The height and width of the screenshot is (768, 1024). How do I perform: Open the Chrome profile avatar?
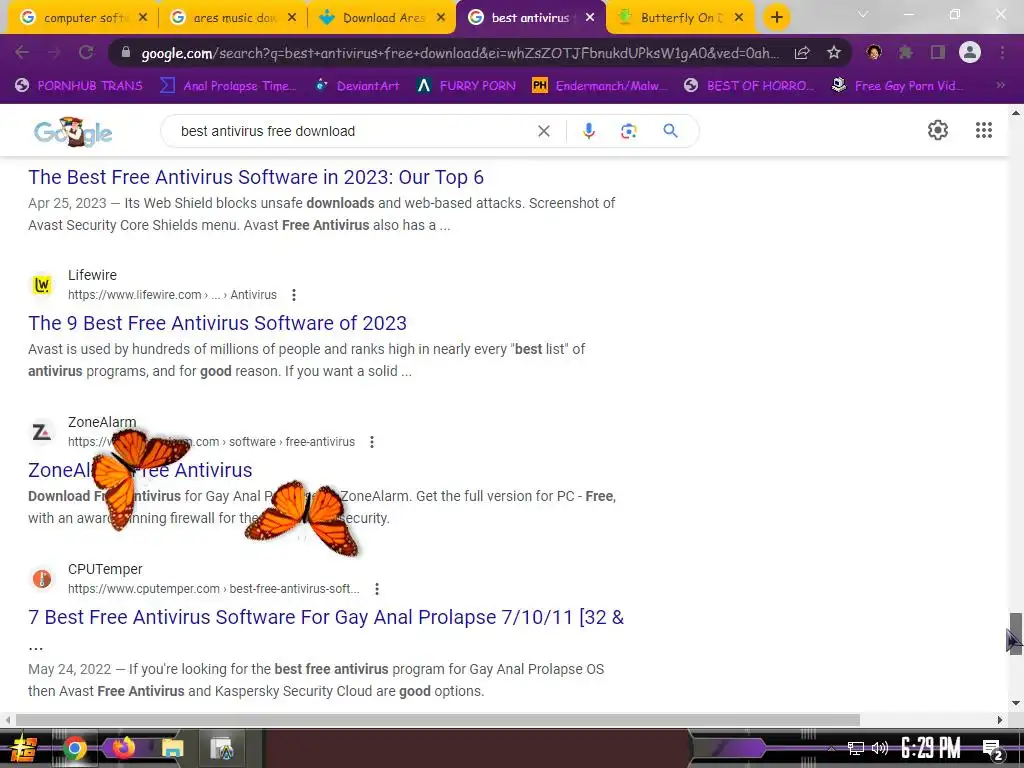point(970,52)
